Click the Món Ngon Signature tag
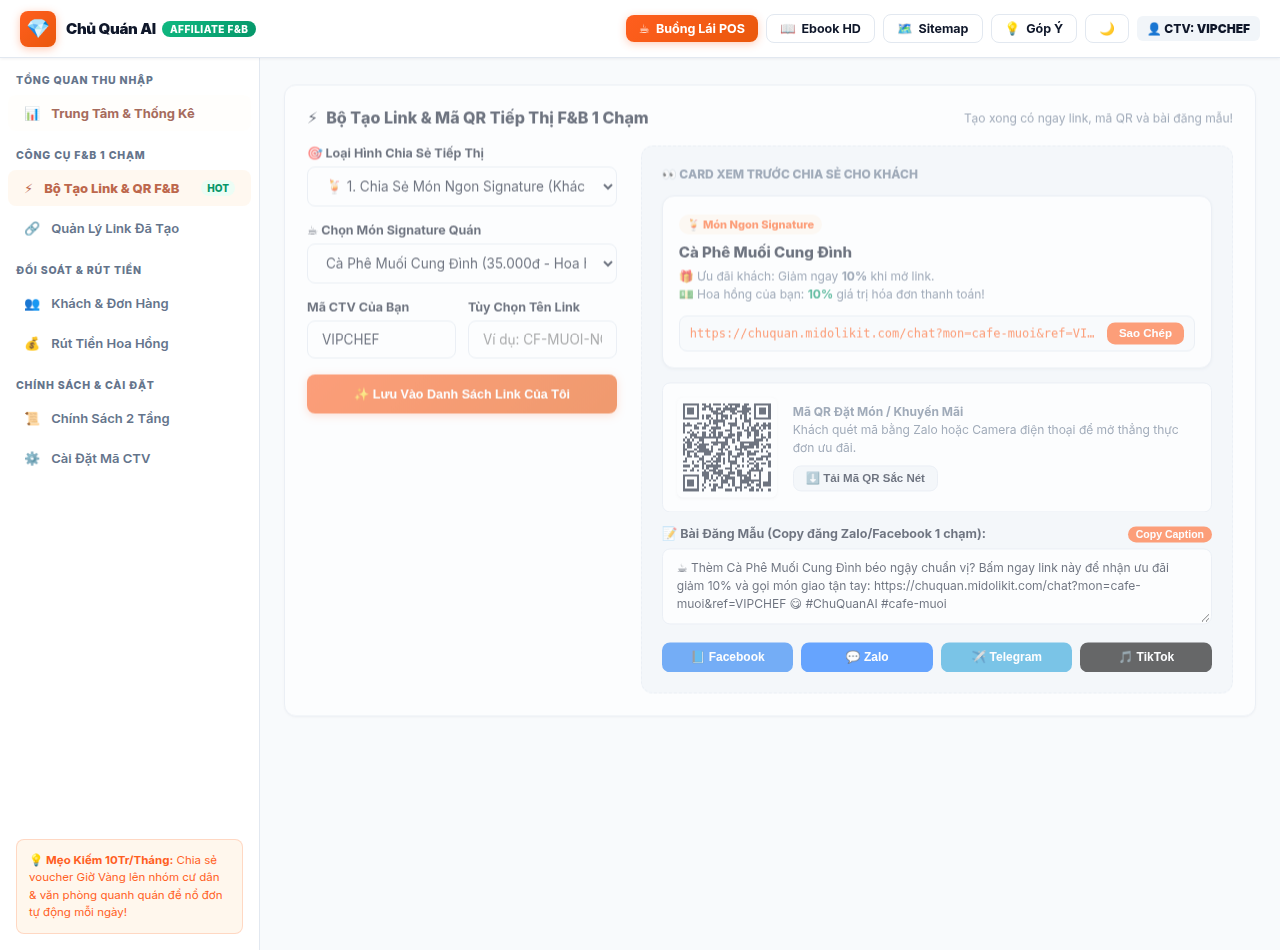Screen dimensions: 1280x950 click(x=750, y=225)
